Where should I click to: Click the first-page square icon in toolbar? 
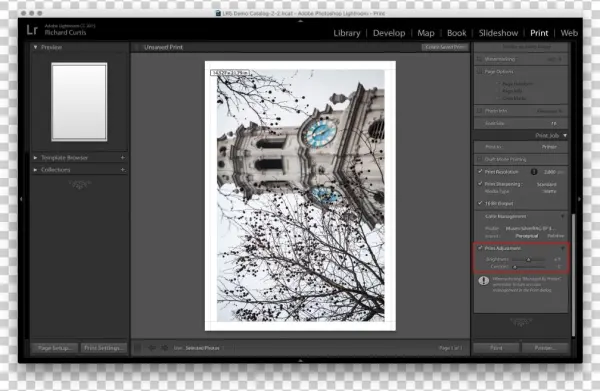pyautogui.click(x=137, y=348)
